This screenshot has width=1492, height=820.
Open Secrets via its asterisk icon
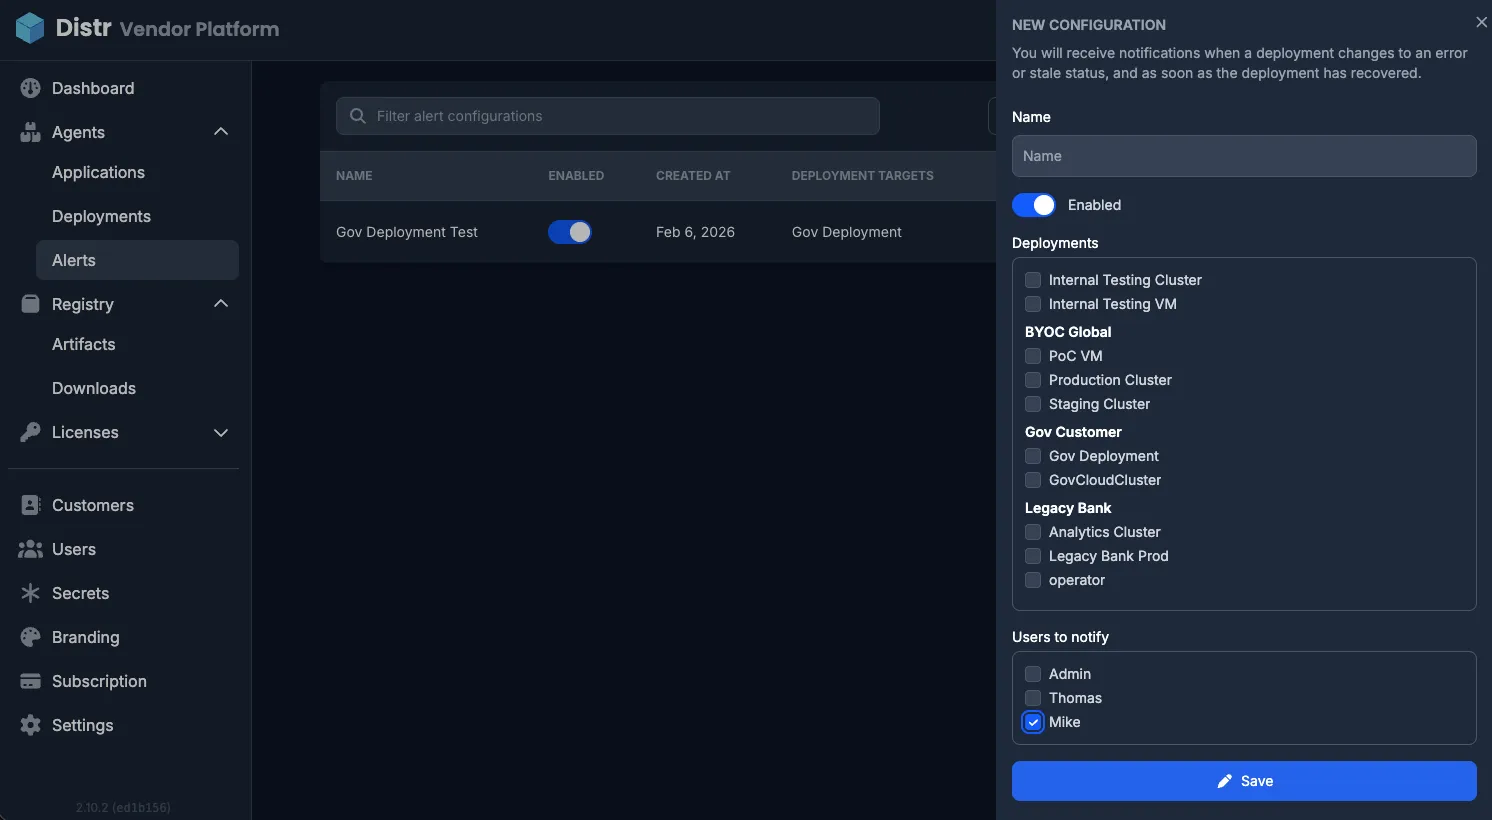click(29, 593)
